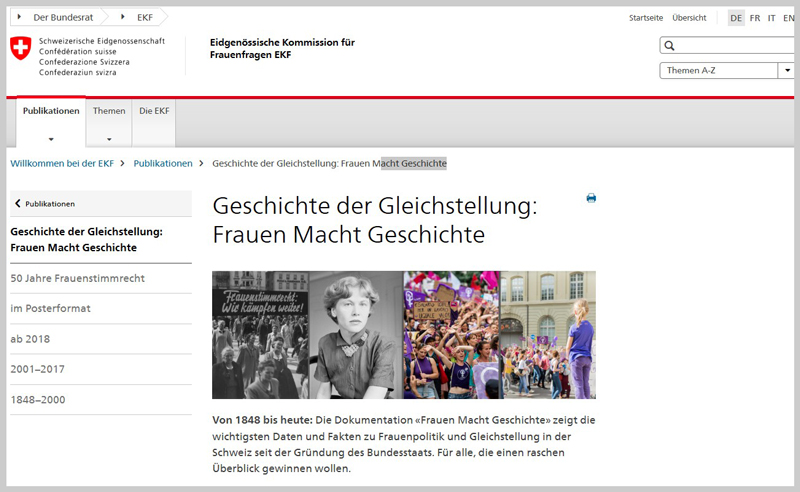Expand the Publikationen navigation menu
The height and width of the screenshot is (492, 800).
pos(51,138)
